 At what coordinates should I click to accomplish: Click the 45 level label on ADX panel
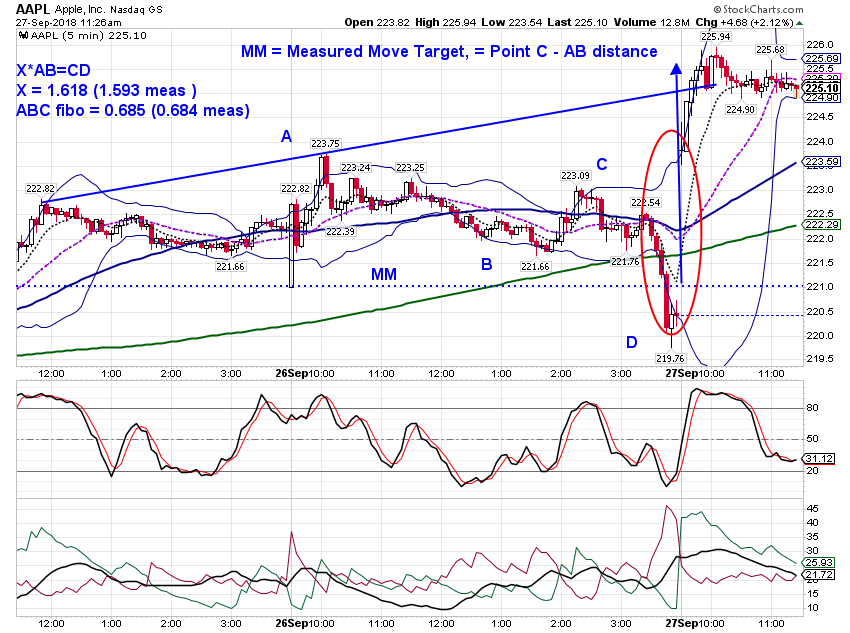(x=813, y=508)
